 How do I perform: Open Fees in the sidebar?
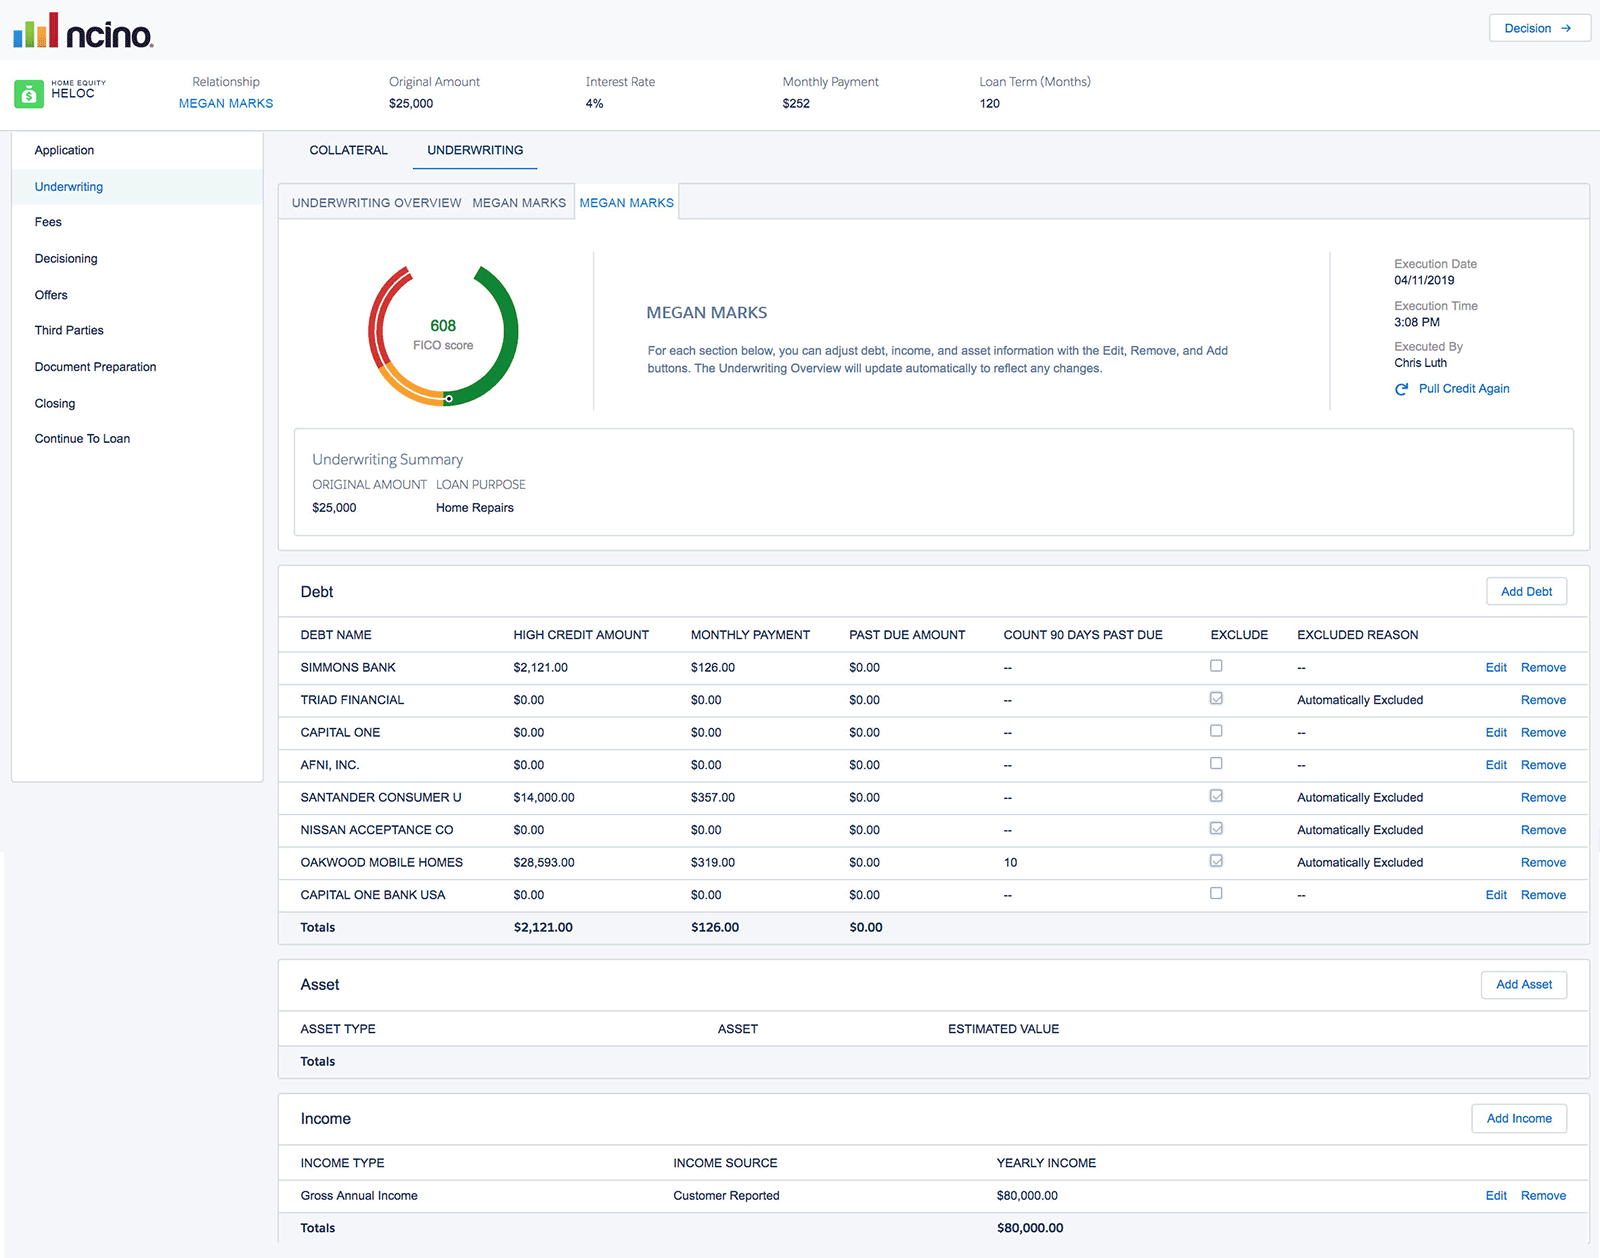[48, 222]
